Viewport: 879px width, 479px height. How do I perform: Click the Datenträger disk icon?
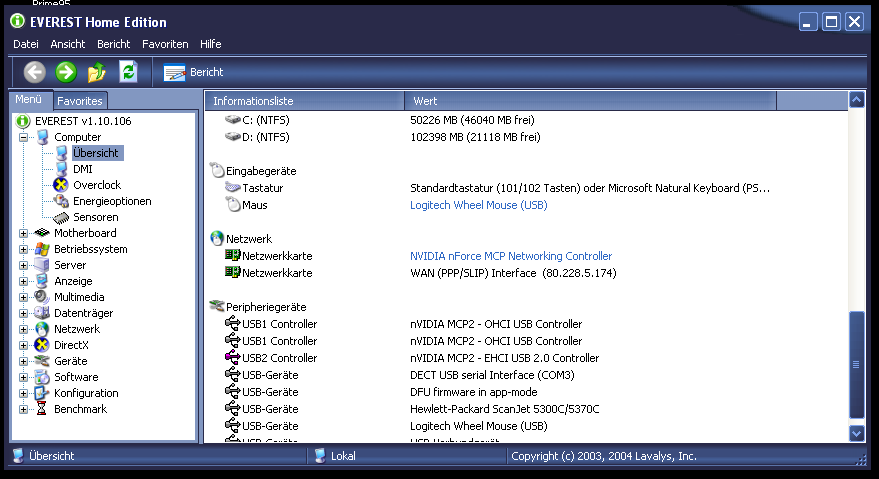(42, 313)
